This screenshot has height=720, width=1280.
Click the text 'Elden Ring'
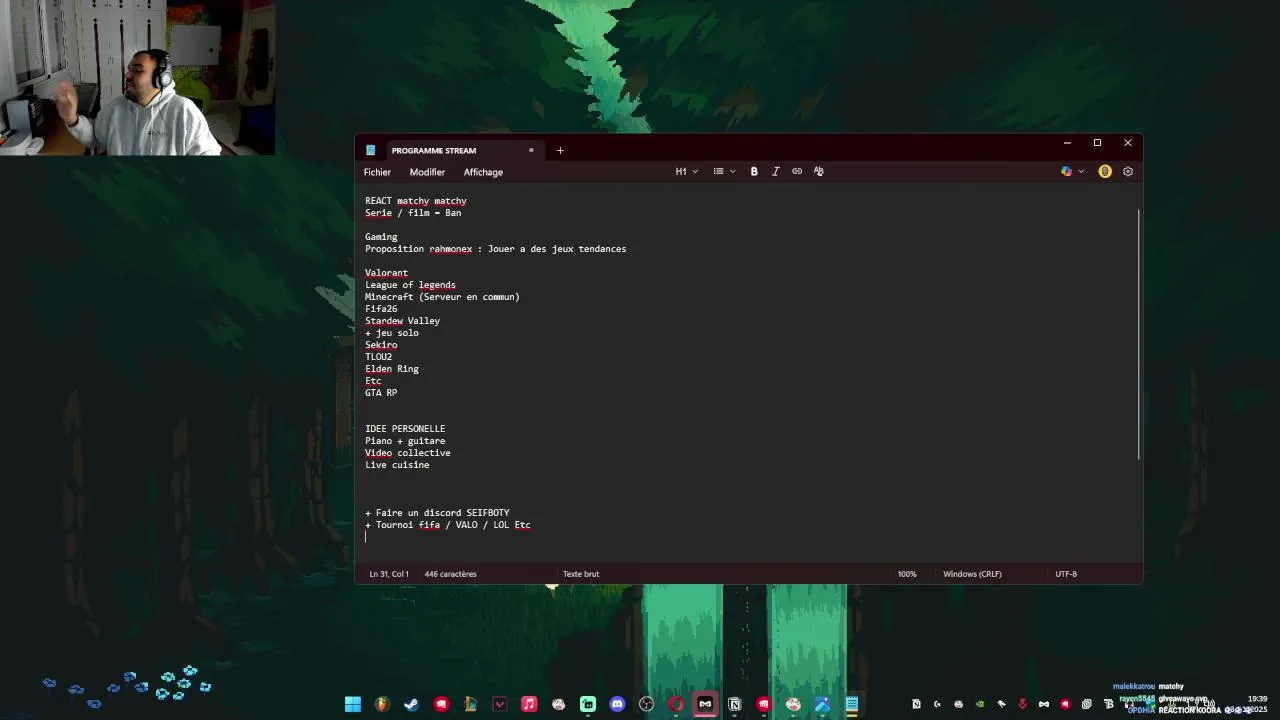click(392, 369)
